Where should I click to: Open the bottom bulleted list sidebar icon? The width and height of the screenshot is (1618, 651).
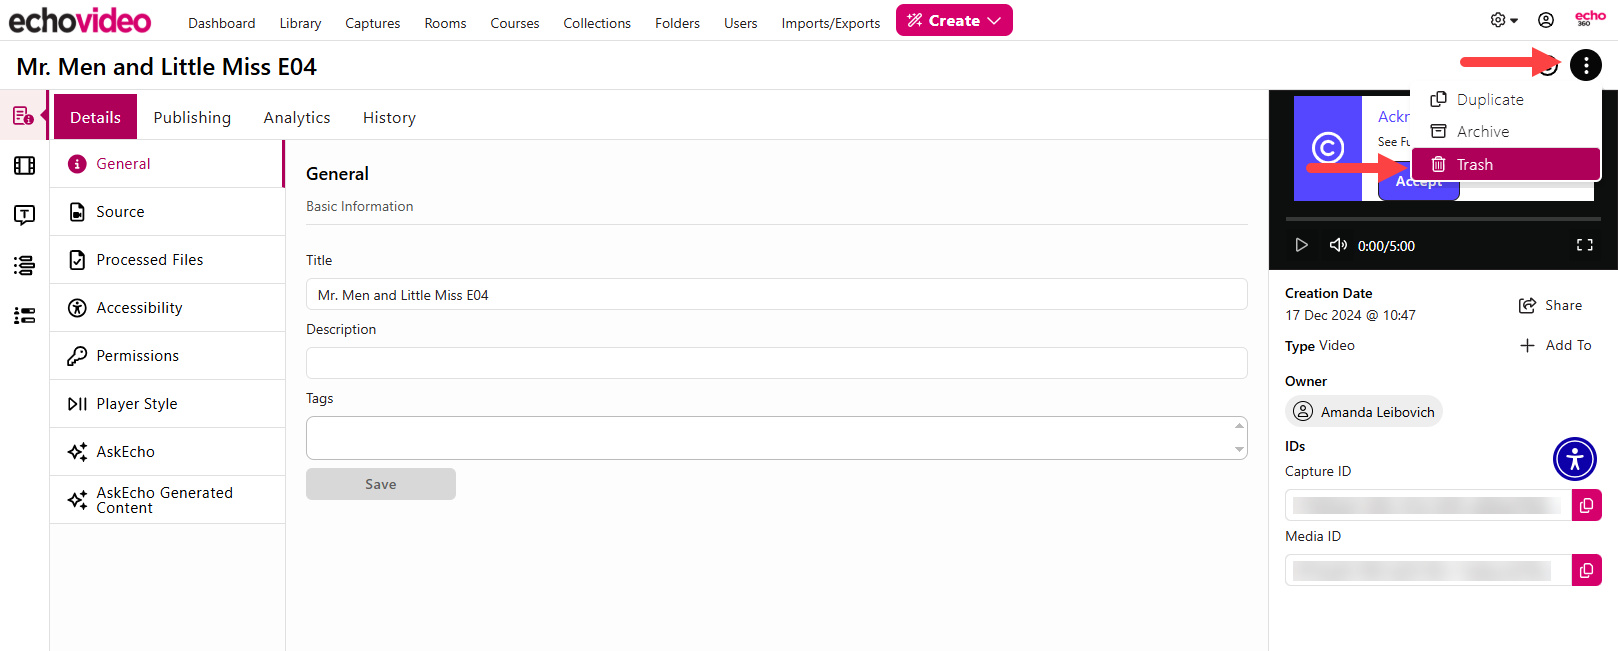[x=24, y=315]
